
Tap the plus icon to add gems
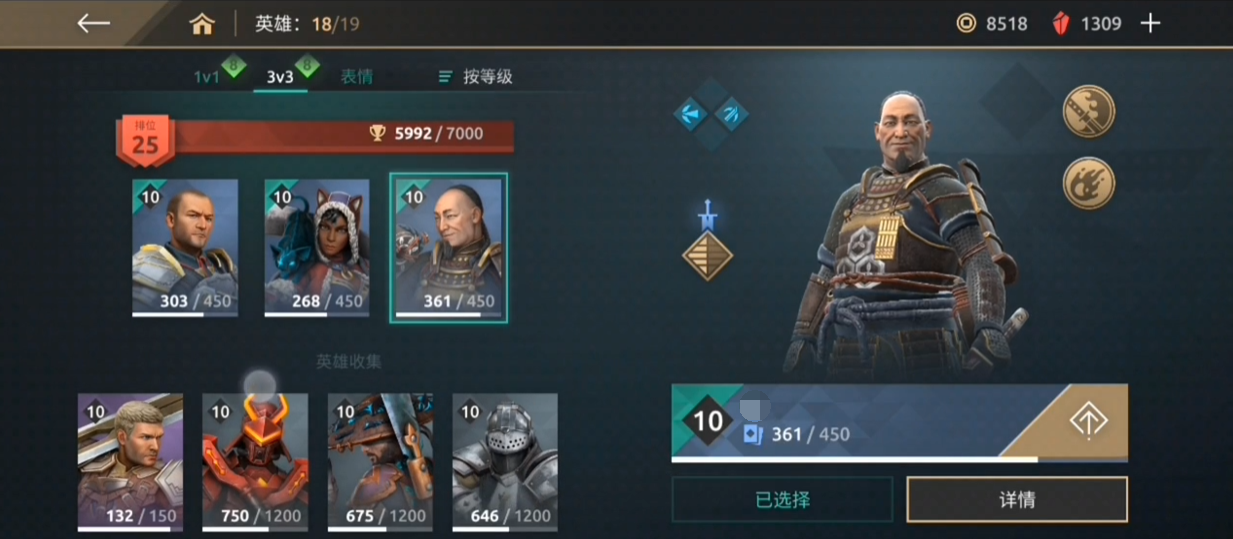click(1151, 23)
